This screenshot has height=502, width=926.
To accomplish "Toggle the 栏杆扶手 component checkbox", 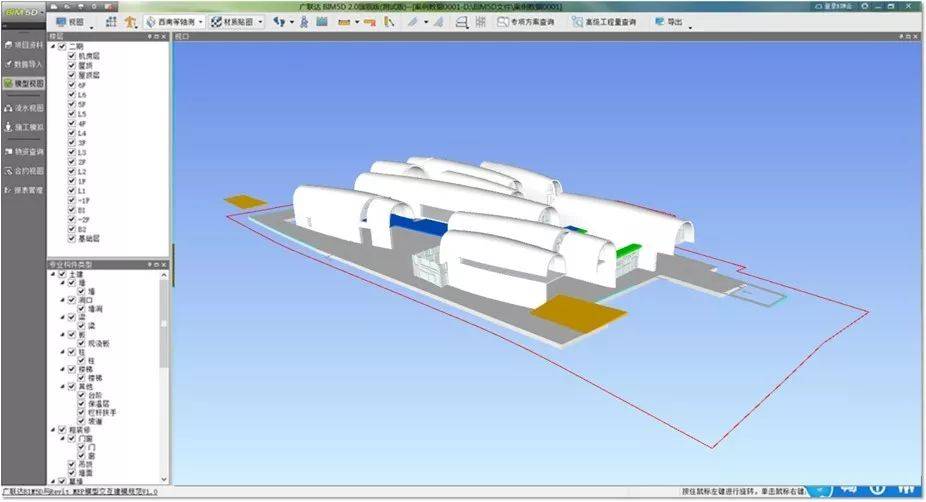I will (x=81, y=412).
